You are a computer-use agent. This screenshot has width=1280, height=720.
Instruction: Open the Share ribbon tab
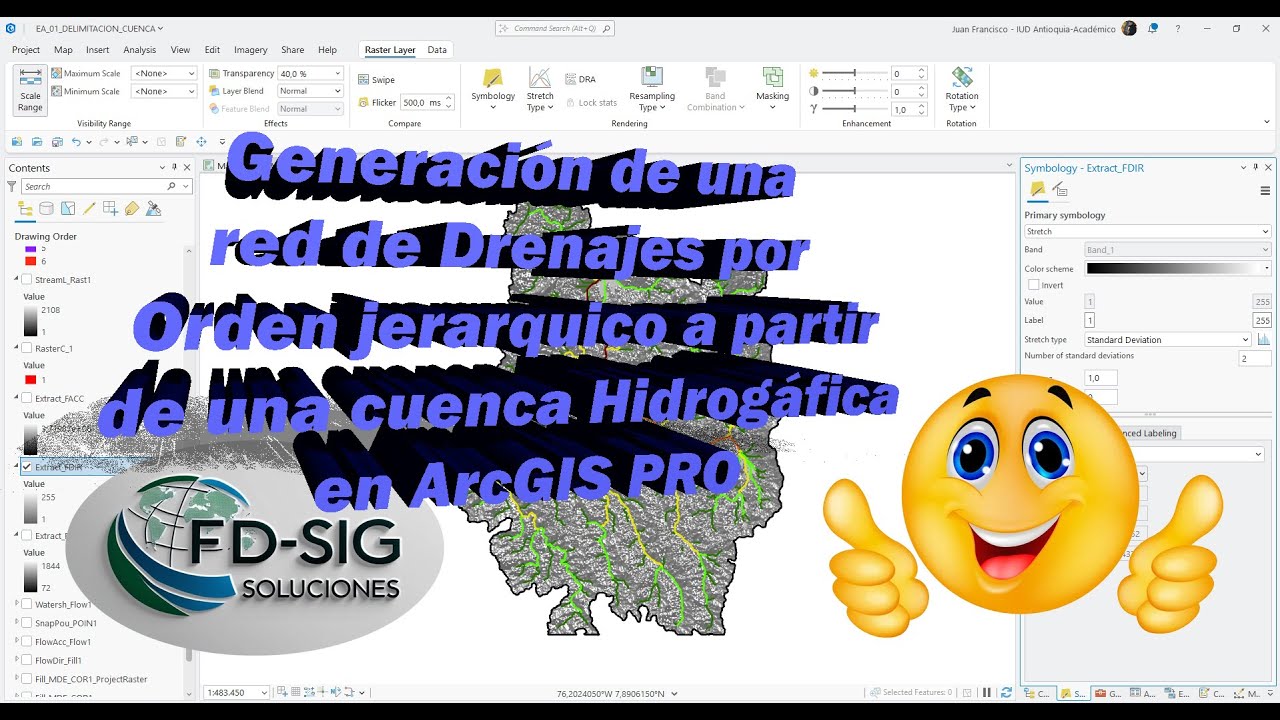[x=293, y=50]
